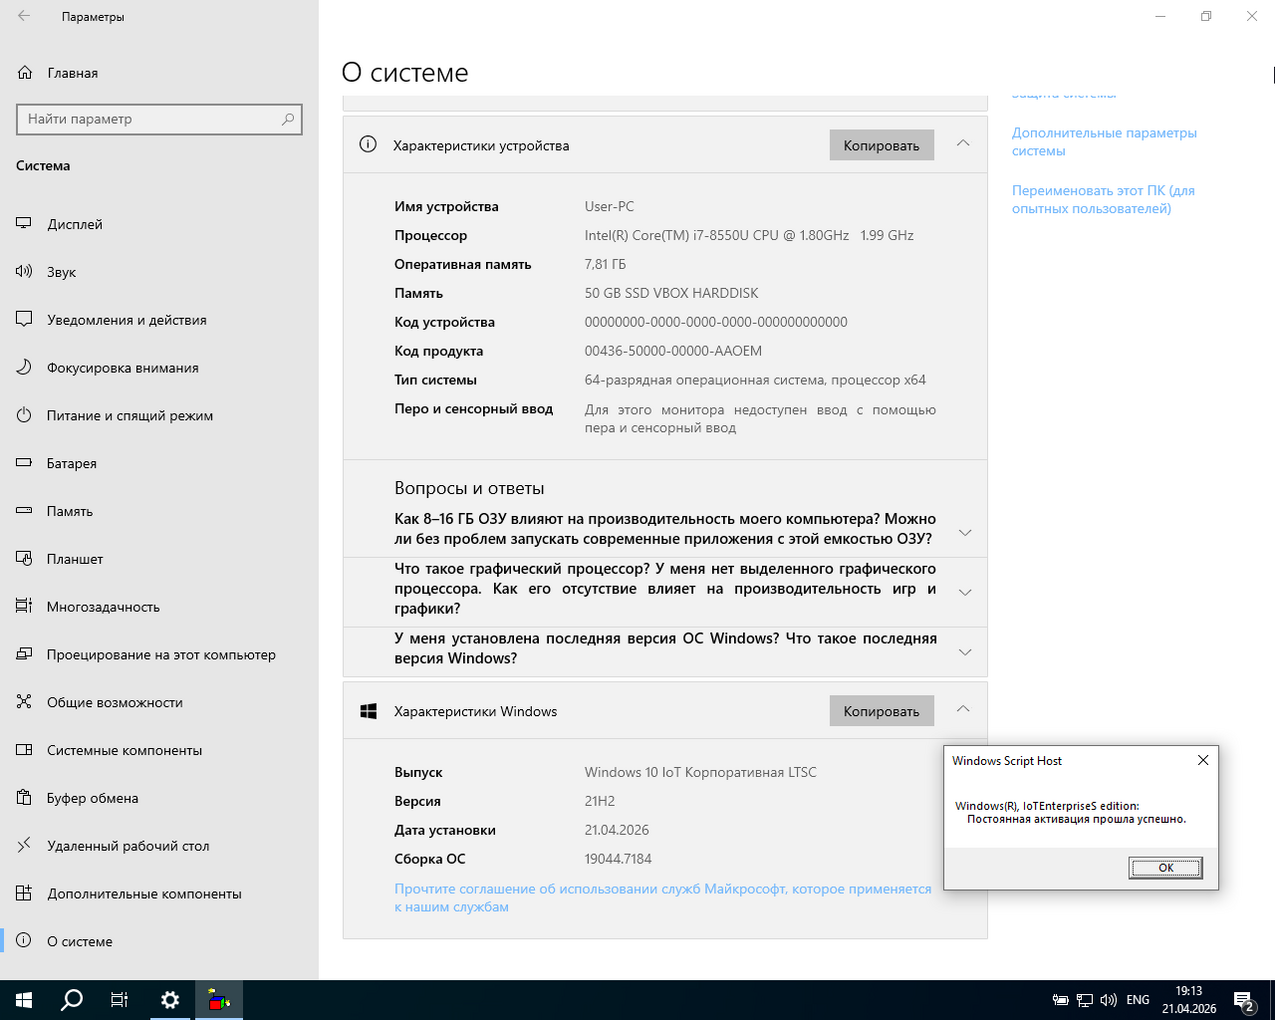Click network icon in system tray

[1085, 1000]
